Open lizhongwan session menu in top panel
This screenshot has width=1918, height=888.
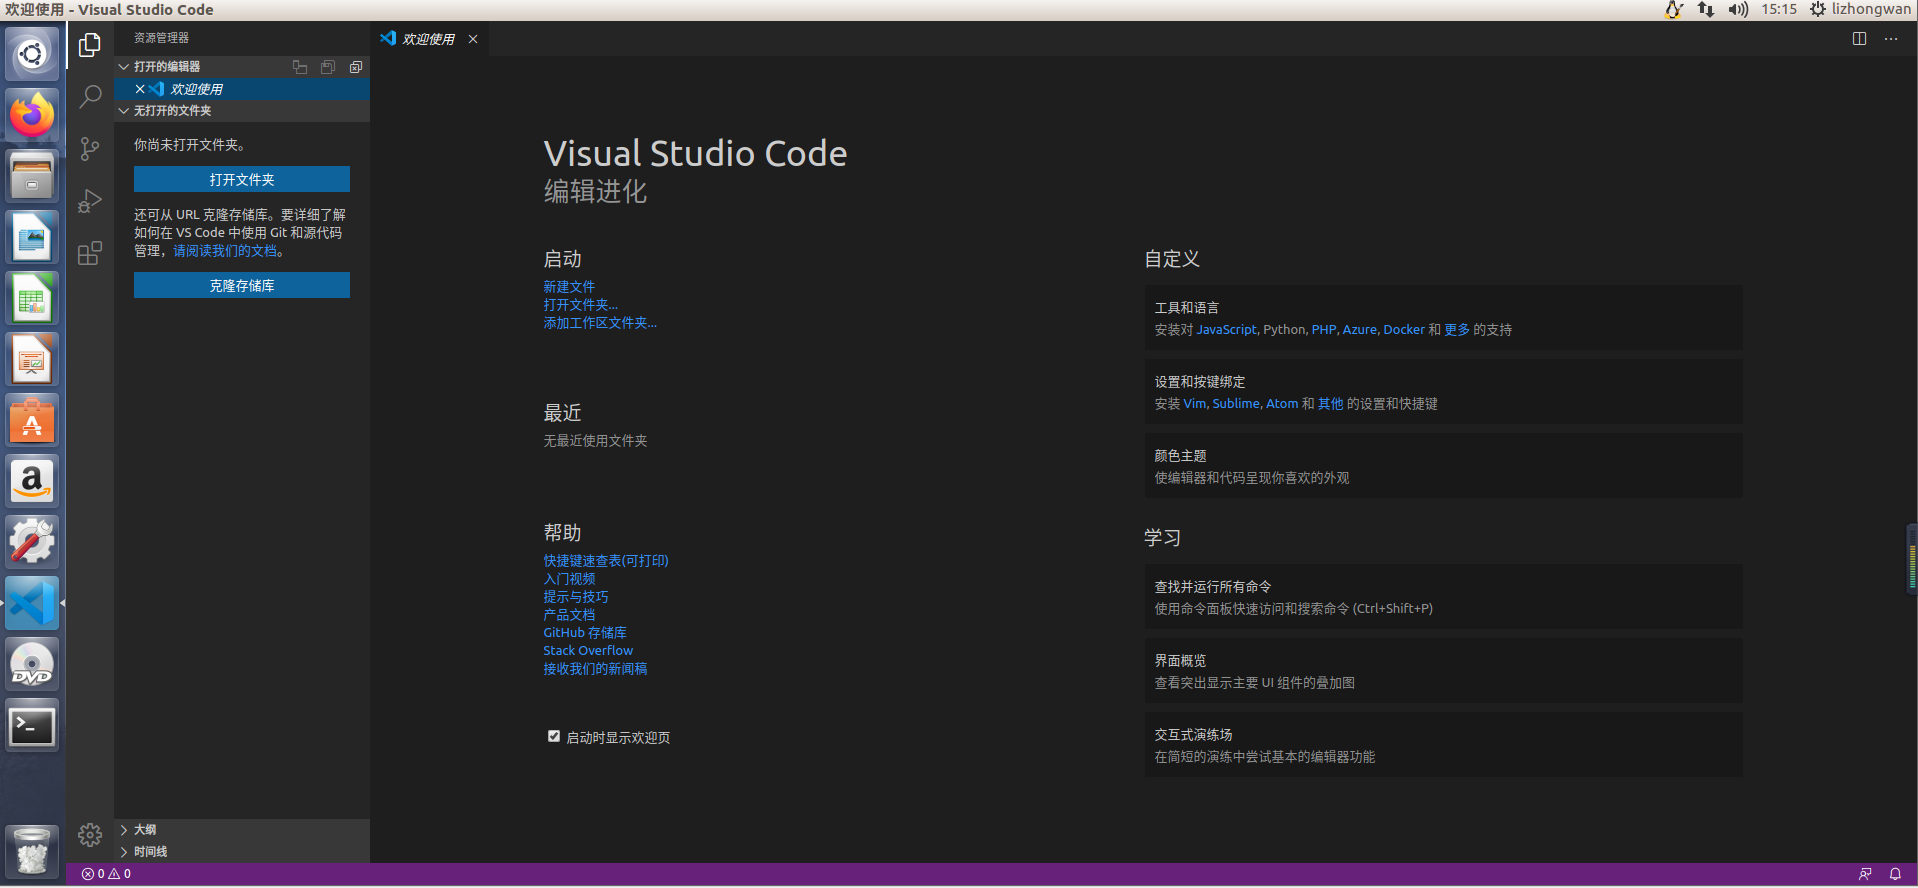[1860, 10]
